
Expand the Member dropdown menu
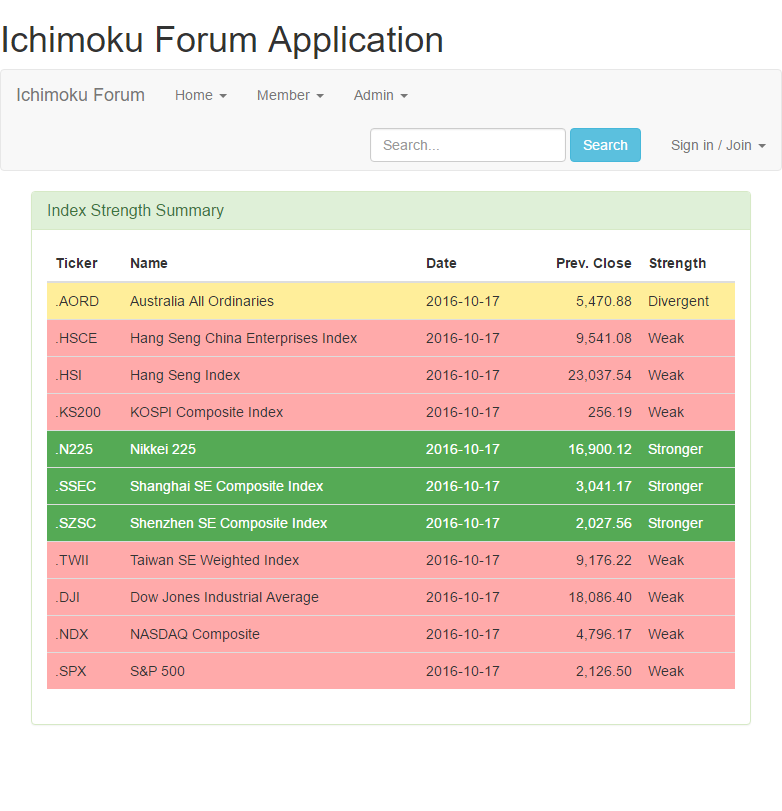pyautogui.click(x=289, y=95)
